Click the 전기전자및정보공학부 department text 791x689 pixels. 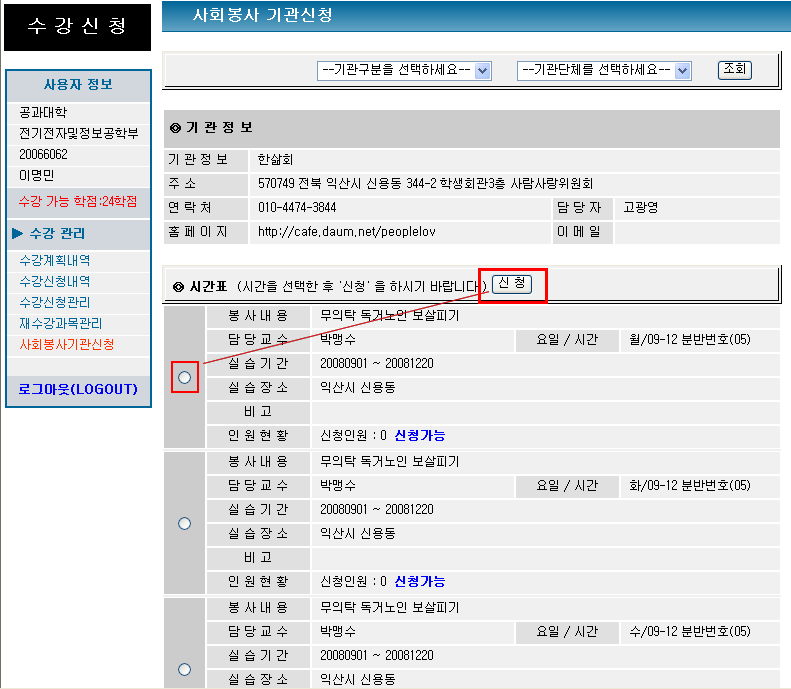[79, 133]
